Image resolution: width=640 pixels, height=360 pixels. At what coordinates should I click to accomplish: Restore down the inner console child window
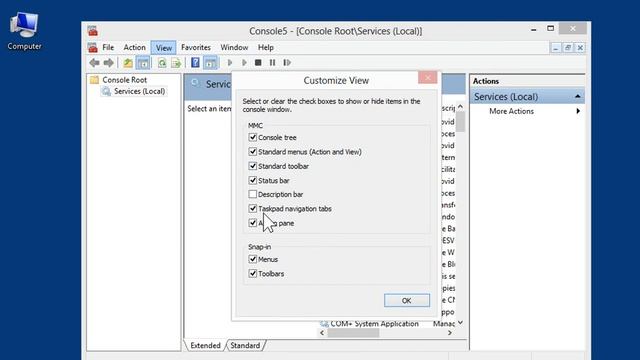(568, 48)
